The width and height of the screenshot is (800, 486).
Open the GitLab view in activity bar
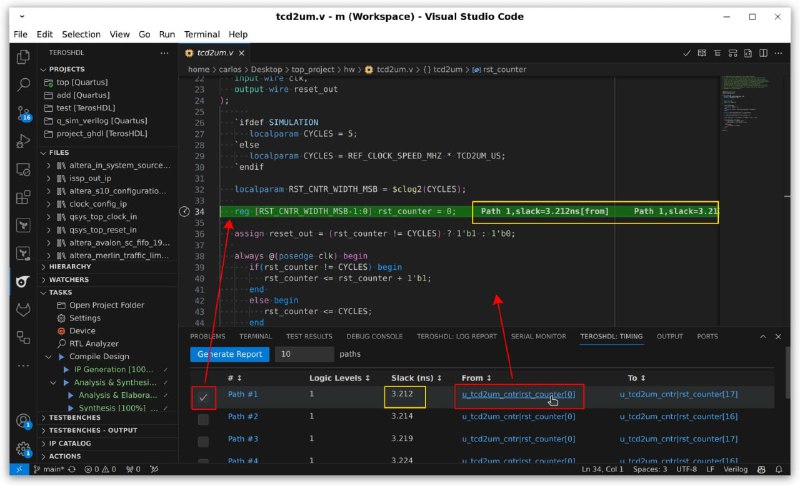tap(23, 310)
